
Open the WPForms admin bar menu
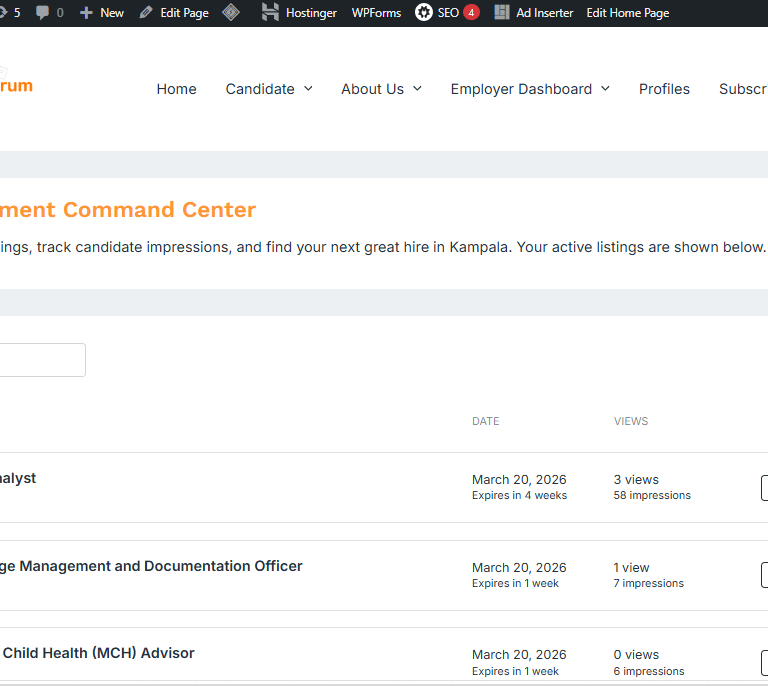(376, 13)
